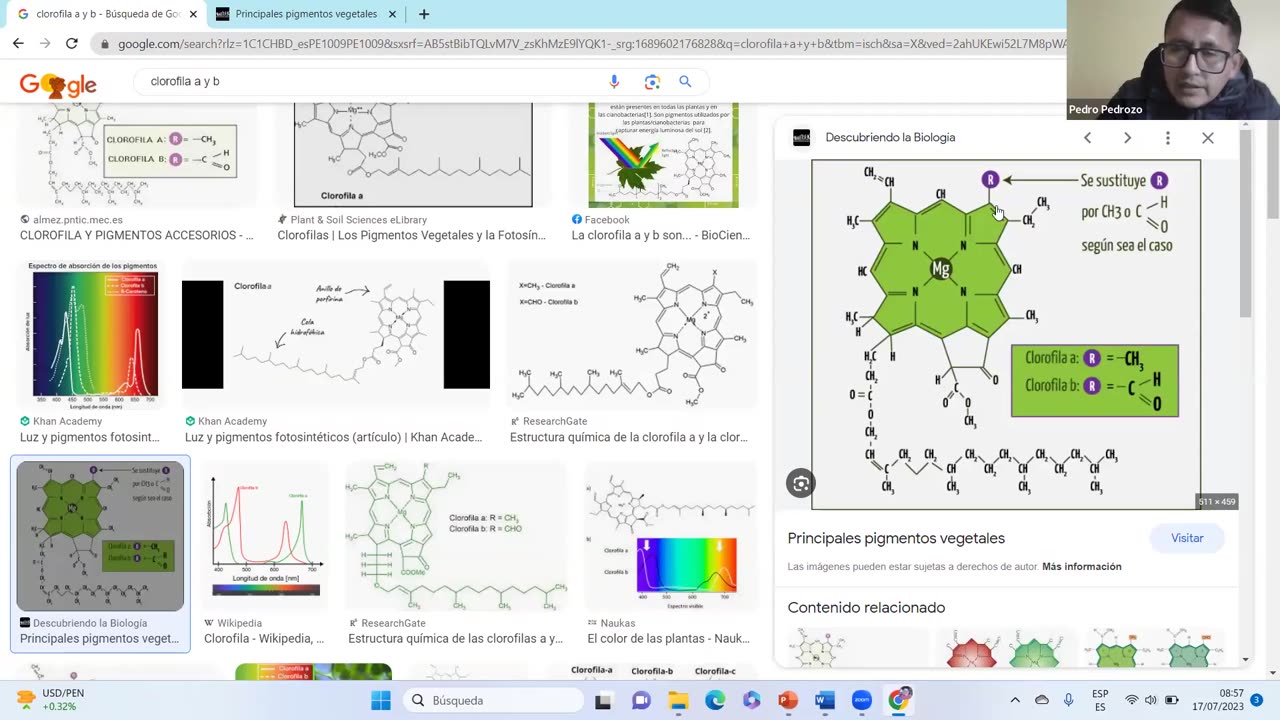This screenshot has width=1280, height=720.
Task: Open 'Clorofila - Wikipedia' result link
Action: (264, 639)
